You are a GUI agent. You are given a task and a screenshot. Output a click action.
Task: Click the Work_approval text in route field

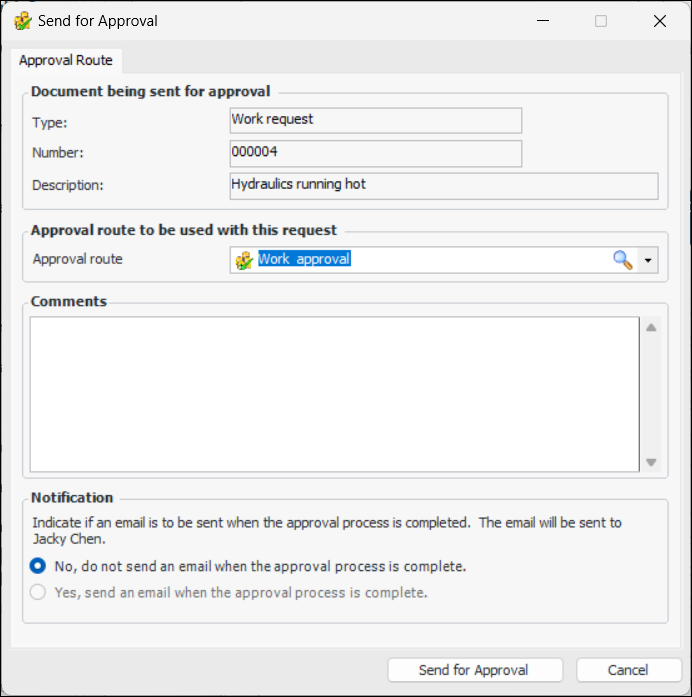pos(304,260)
